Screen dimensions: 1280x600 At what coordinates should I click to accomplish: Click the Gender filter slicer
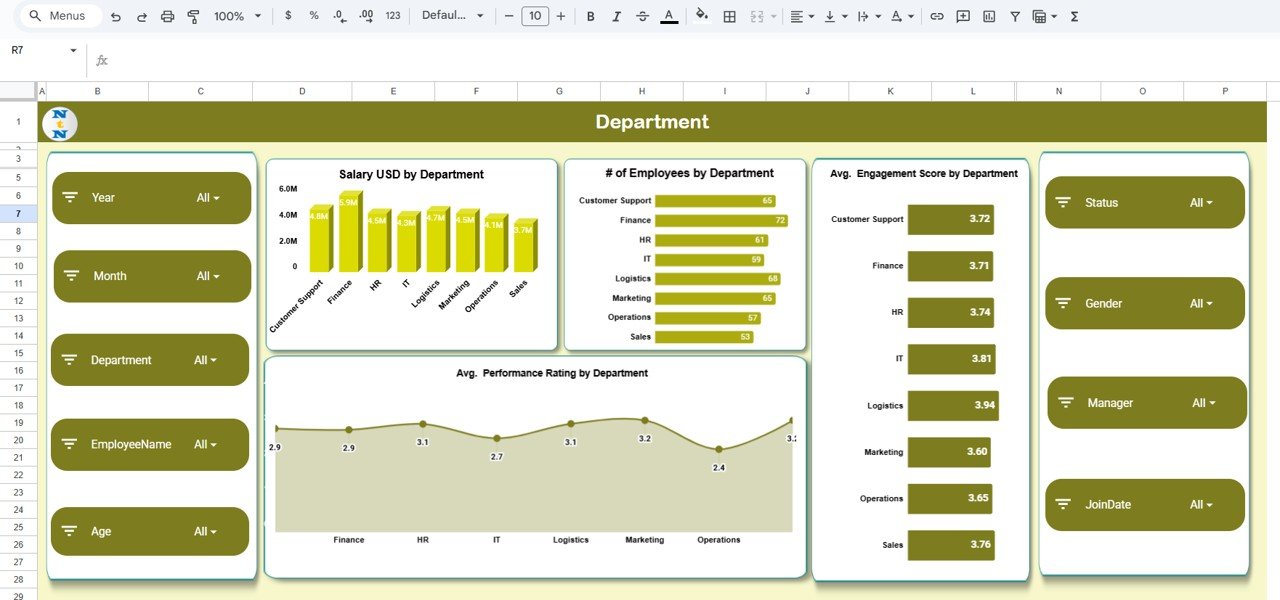coord(1144,303)
